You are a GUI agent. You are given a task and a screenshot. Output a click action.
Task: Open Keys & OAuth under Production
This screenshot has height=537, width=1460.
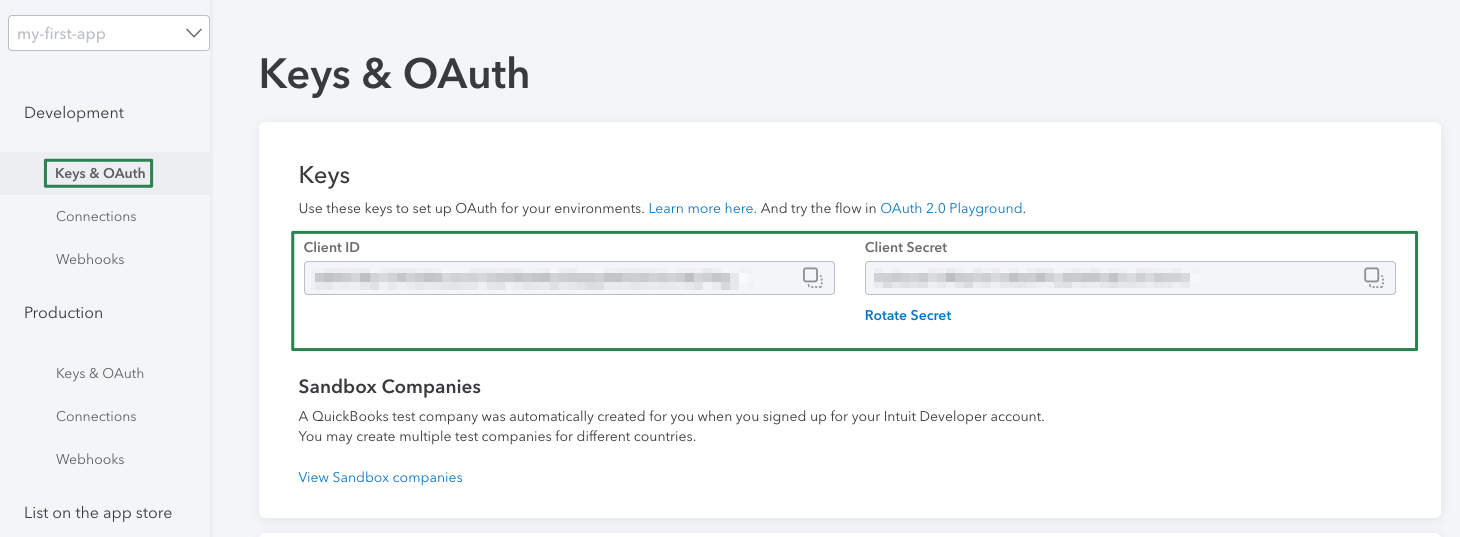point(100,374)
